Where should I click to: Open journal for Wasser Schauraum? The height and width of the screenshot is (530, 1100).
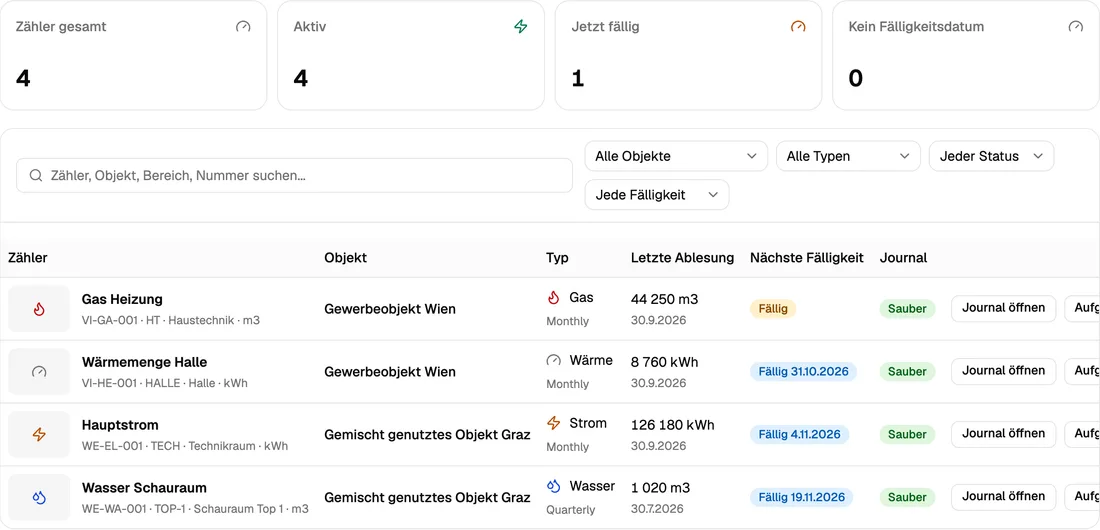click(x=1003, y=497)
